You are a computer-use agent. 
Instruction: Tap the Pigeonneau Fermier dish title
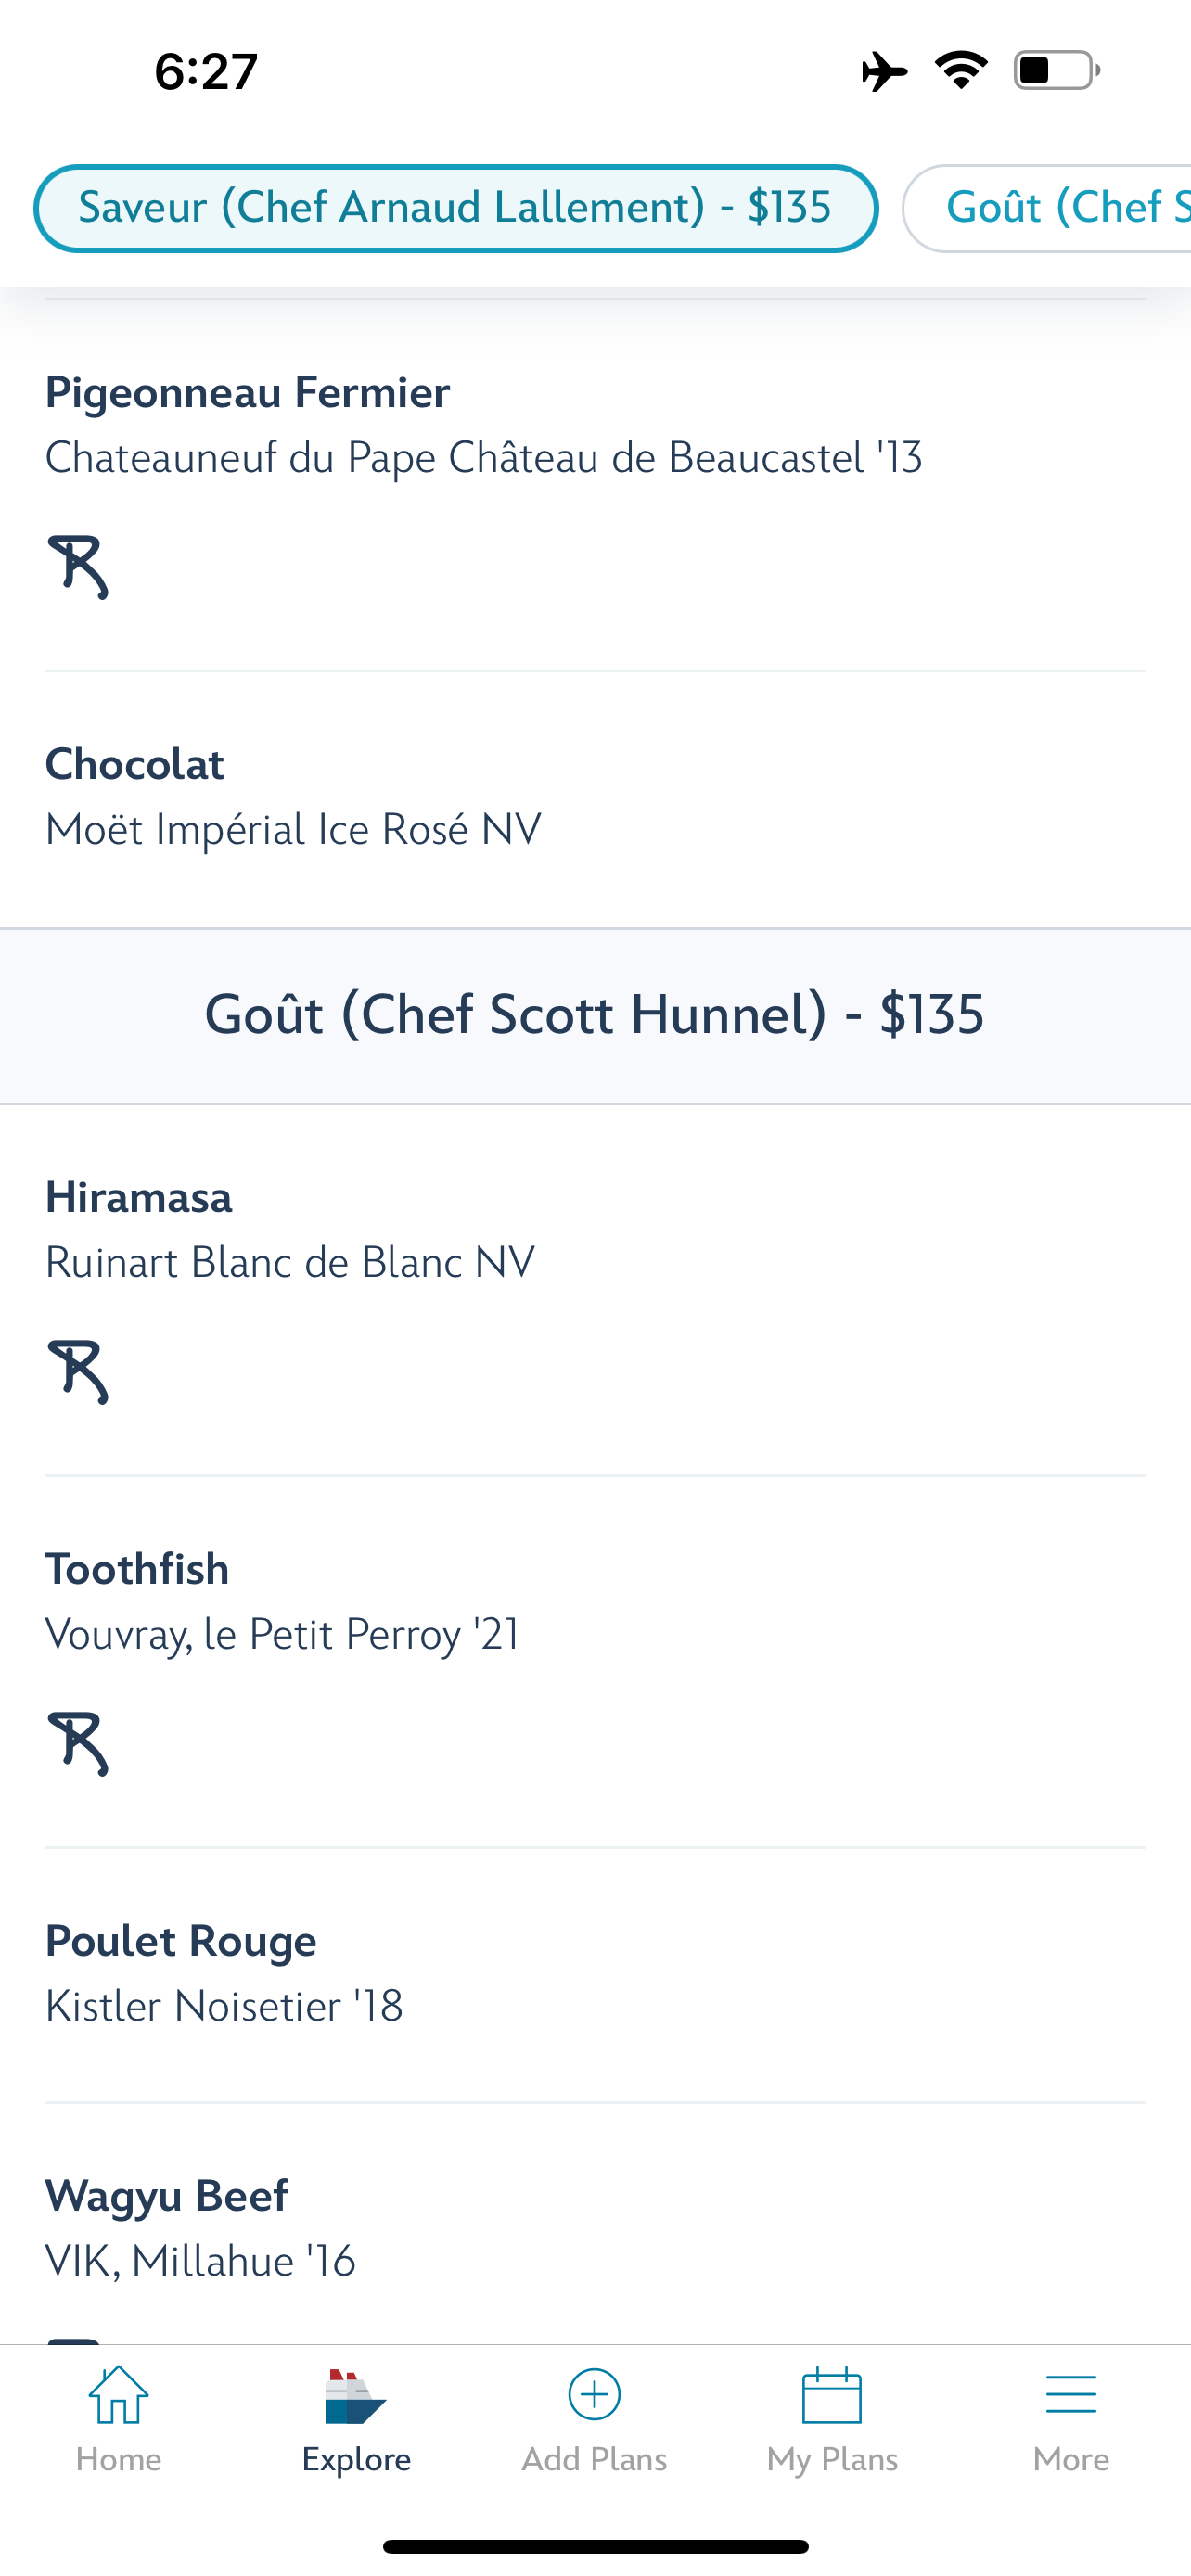tap(248, 392)
